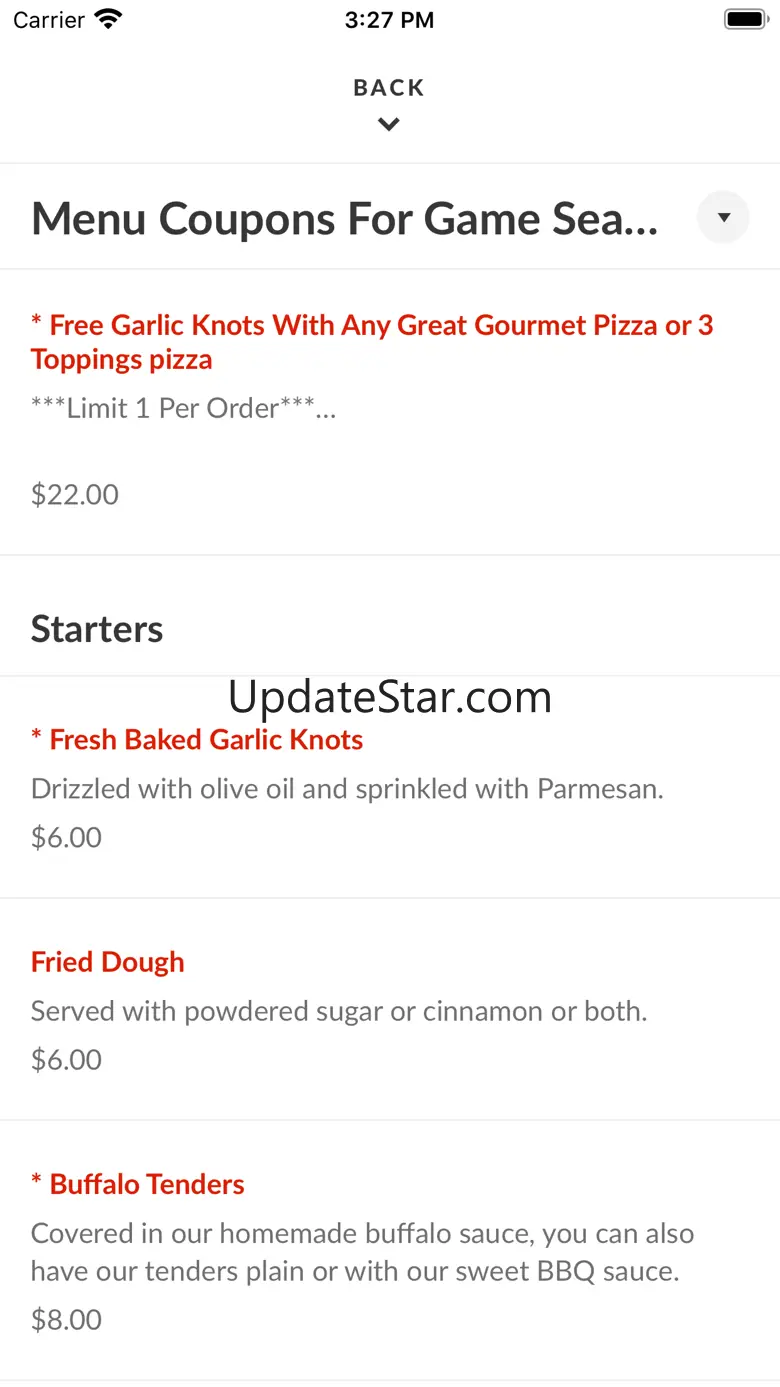Tap the Starters section header
This screenshot has width=780, height=1387.
97,629
